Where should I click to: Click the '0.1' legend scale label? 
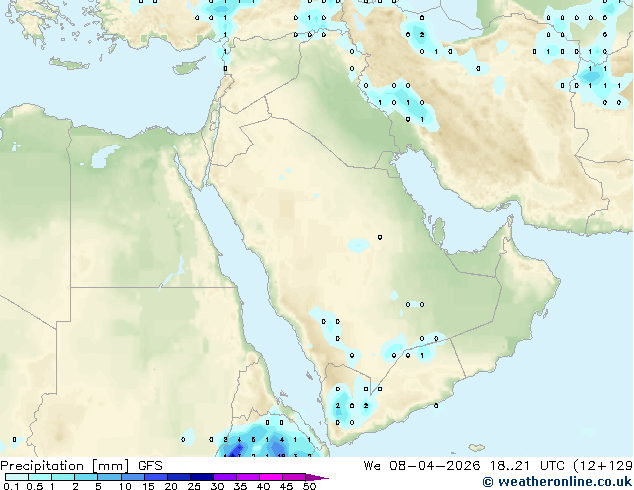click(11, 486)
